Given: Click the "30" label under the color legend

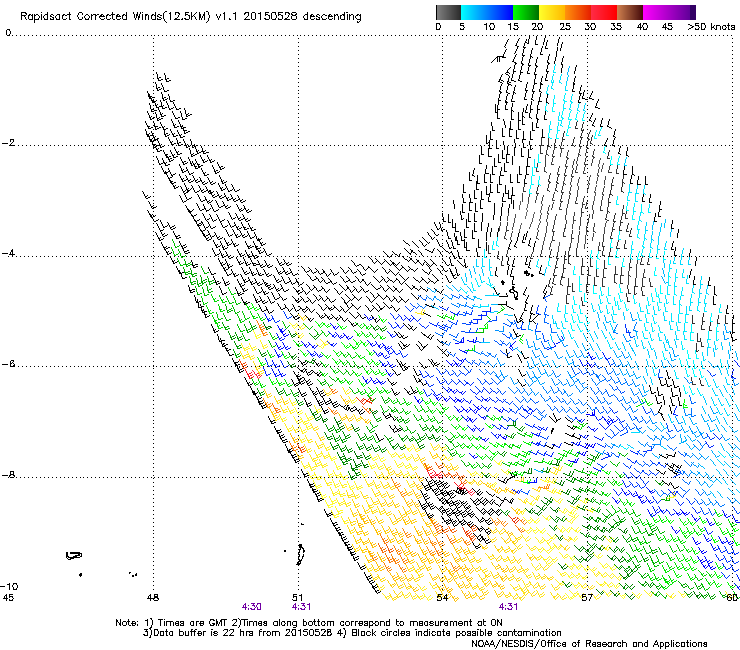Looking at the screenshot, I should click(x=590, y=27).
